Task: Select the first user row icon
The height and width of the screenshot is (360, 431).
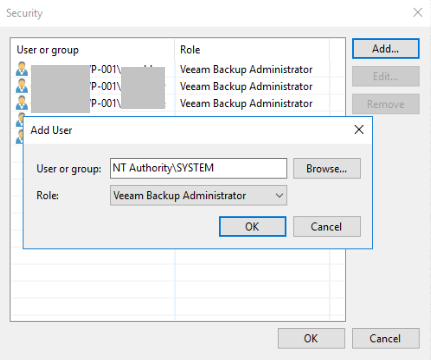Action: point(22,69)
